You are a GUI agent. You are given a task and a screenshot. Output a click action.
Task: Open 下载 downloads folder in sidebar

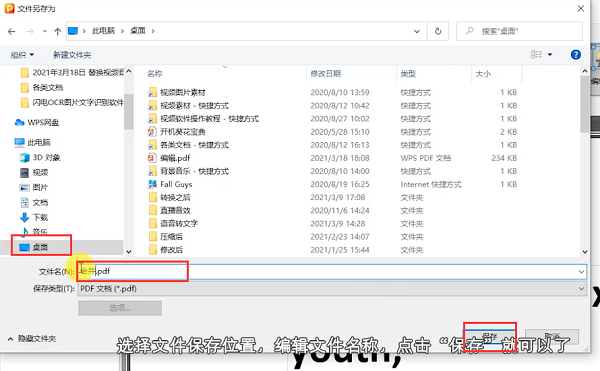34,217
